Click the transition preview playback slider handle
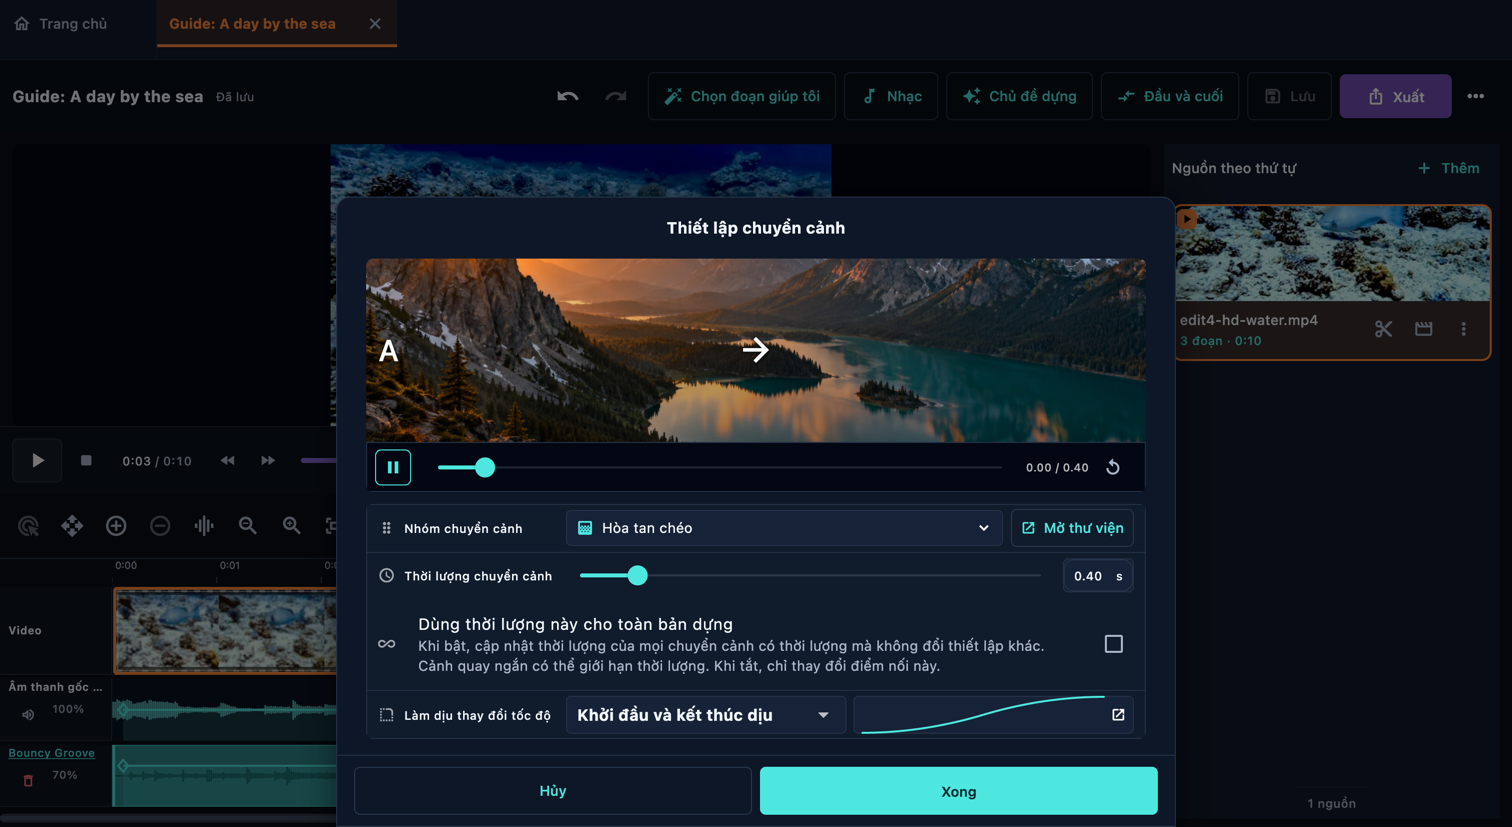Image resolution: width=1512 pixels, height=827 pixels. (x=485, y=467)
